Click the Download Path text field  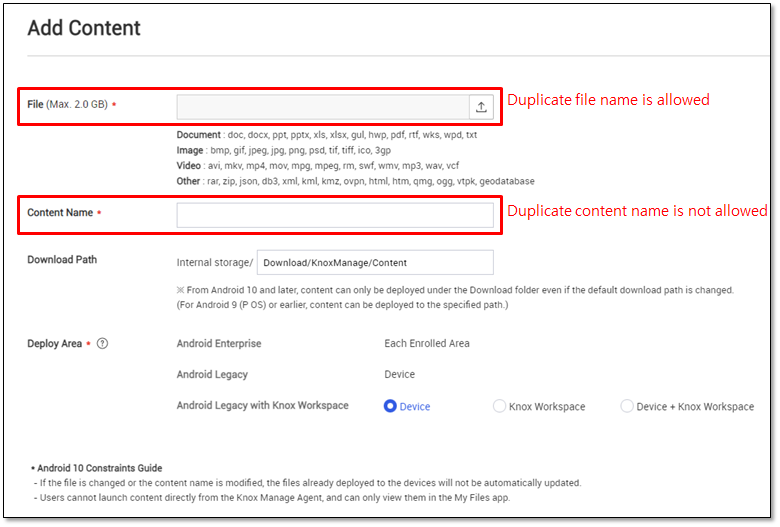pyautogui.click(x=375, y=262)
